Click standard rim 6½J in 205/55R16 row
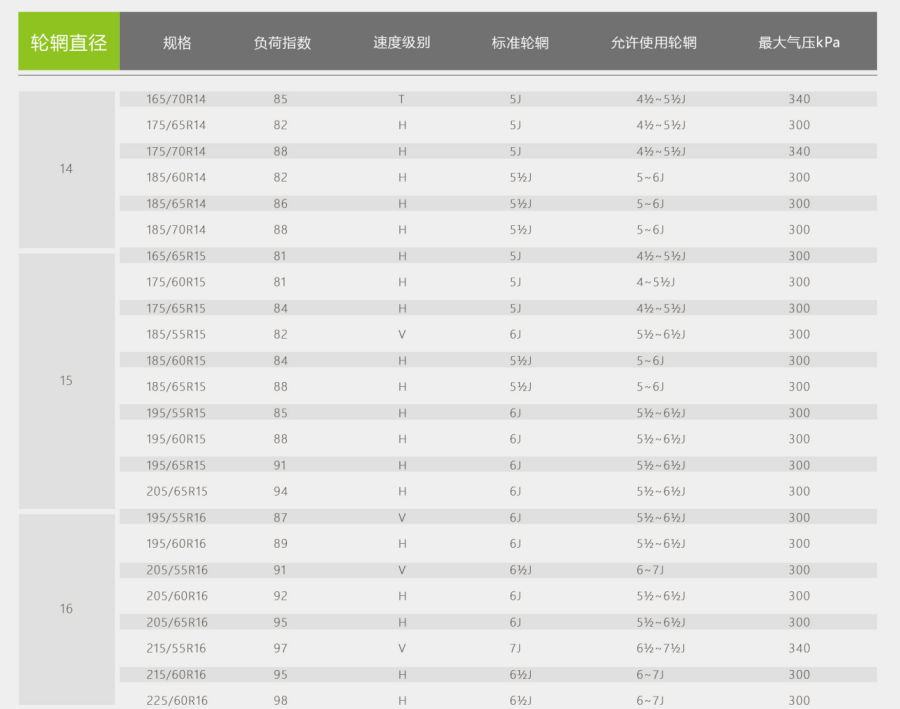 520,569
